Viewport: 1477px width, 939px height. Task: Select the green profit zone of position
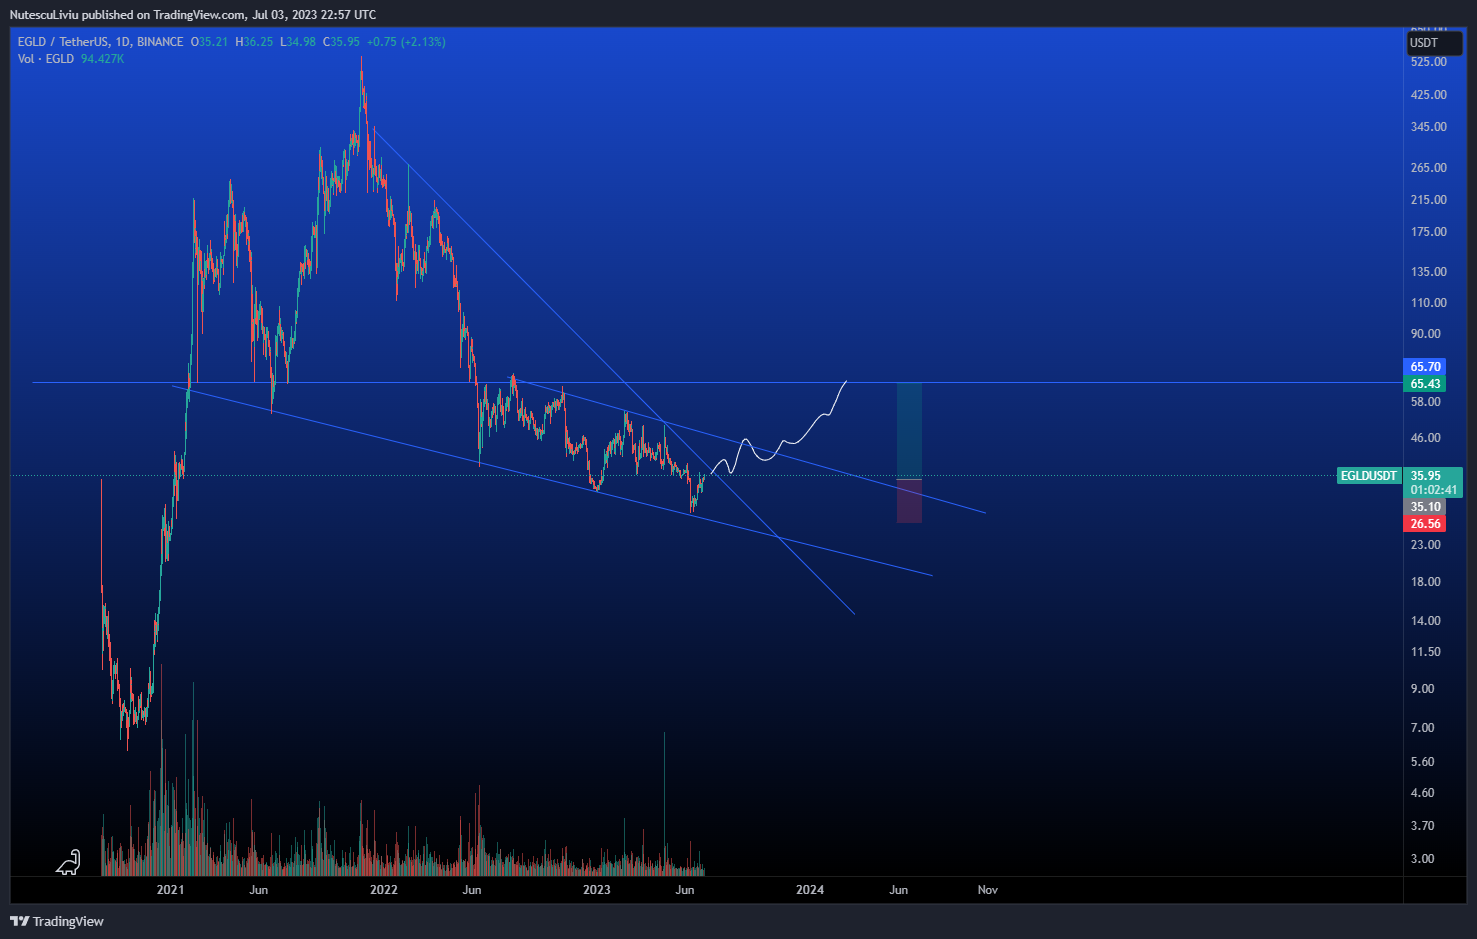(x=909, y=431)
